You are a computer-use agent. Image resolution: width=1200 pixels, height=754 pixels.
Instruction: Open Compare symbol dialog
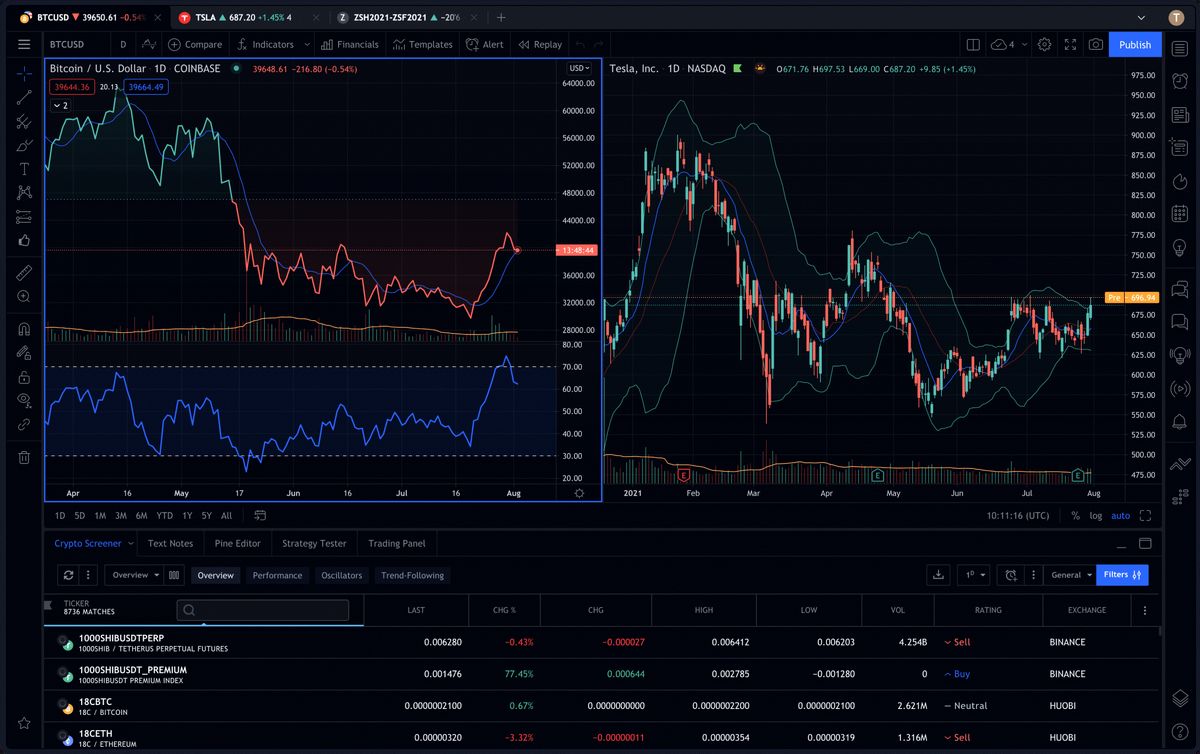195,44
